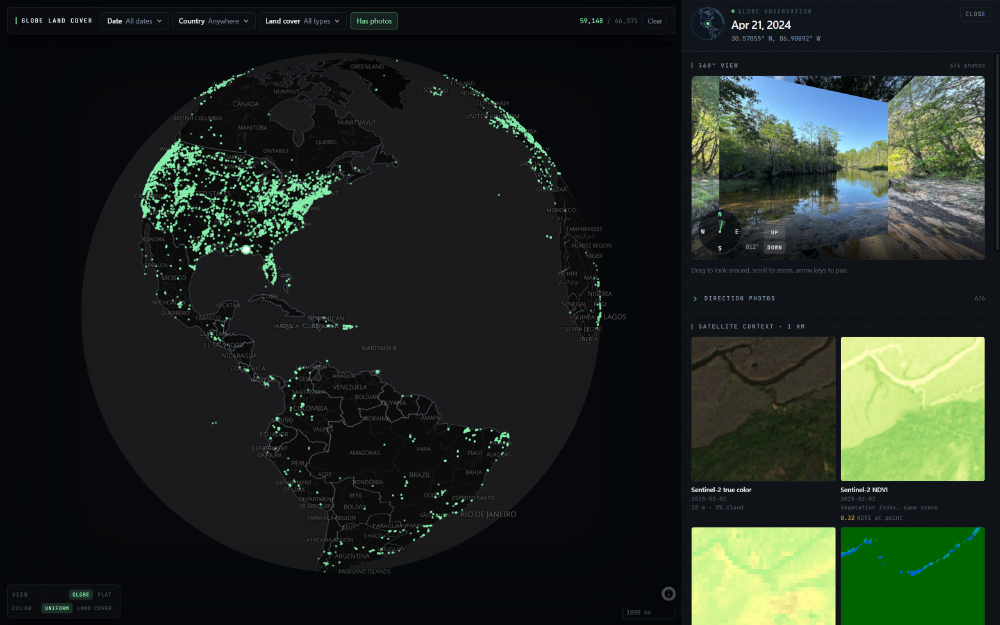The height and width of the screenshot is (625, 1000).
Task: Open the Country filter dropdown
Action: tap(214, 21)
